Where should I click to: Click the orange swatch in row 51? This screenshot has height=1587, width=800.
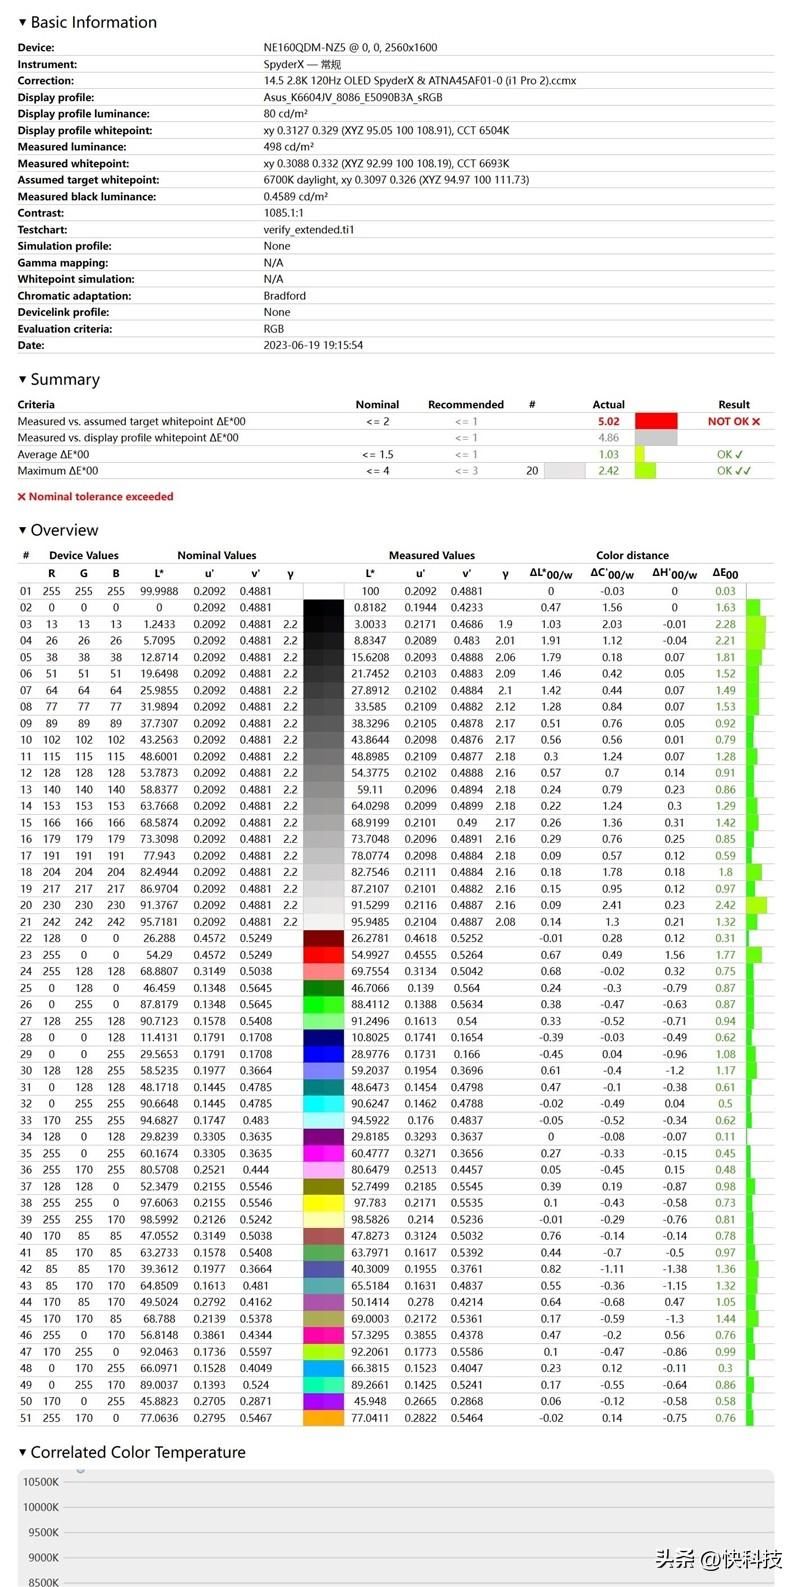pos(323,1418)
